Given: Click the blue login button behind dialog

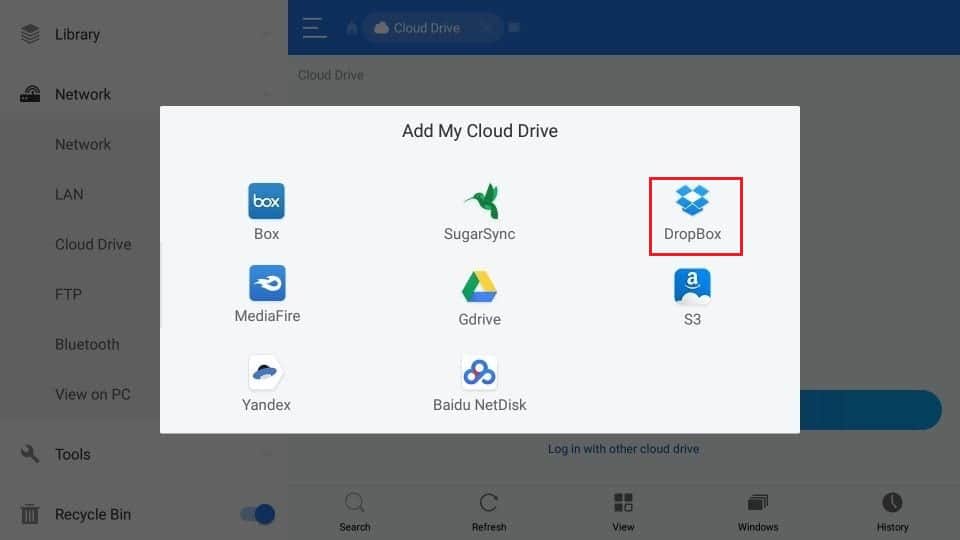Looking at the screenshot, I should (871, 410).
